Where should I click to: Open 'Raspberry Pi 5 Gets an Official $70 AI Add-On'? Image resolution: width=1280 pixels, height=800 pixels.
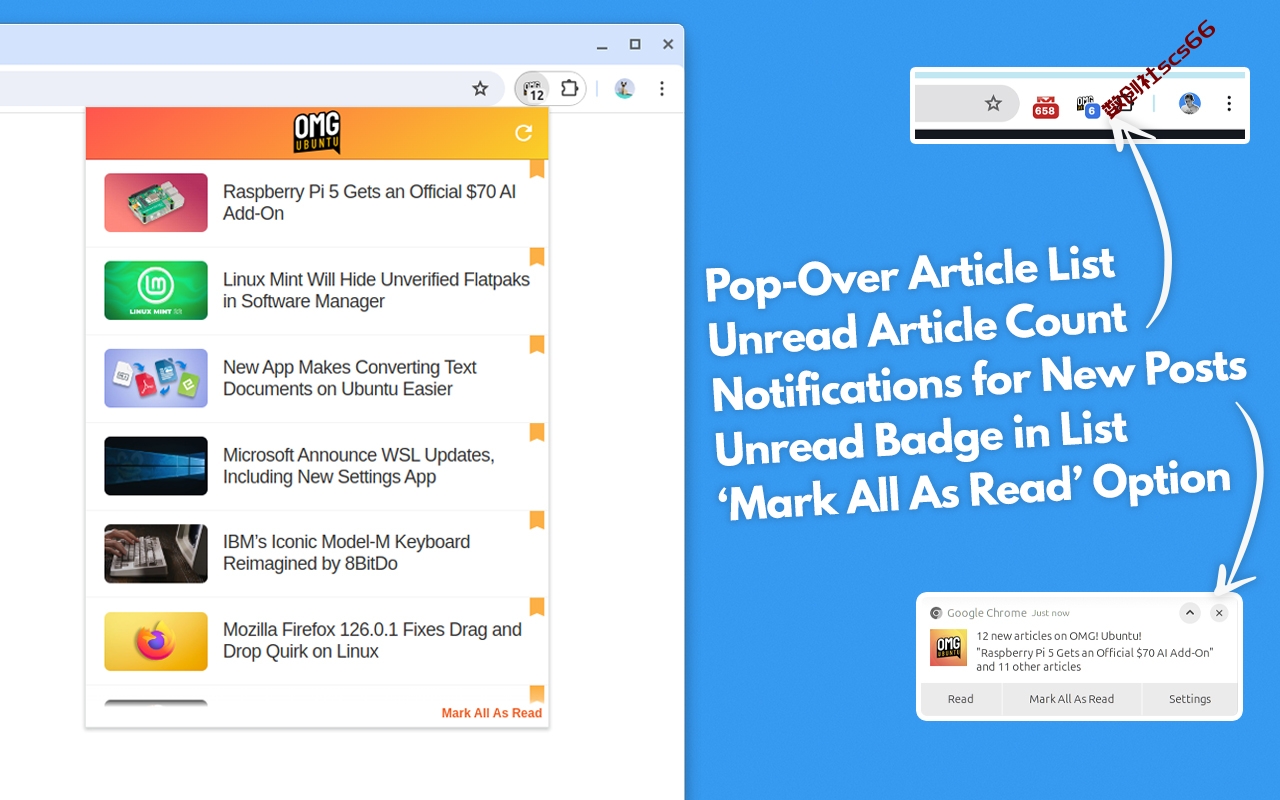pos(369,203)
